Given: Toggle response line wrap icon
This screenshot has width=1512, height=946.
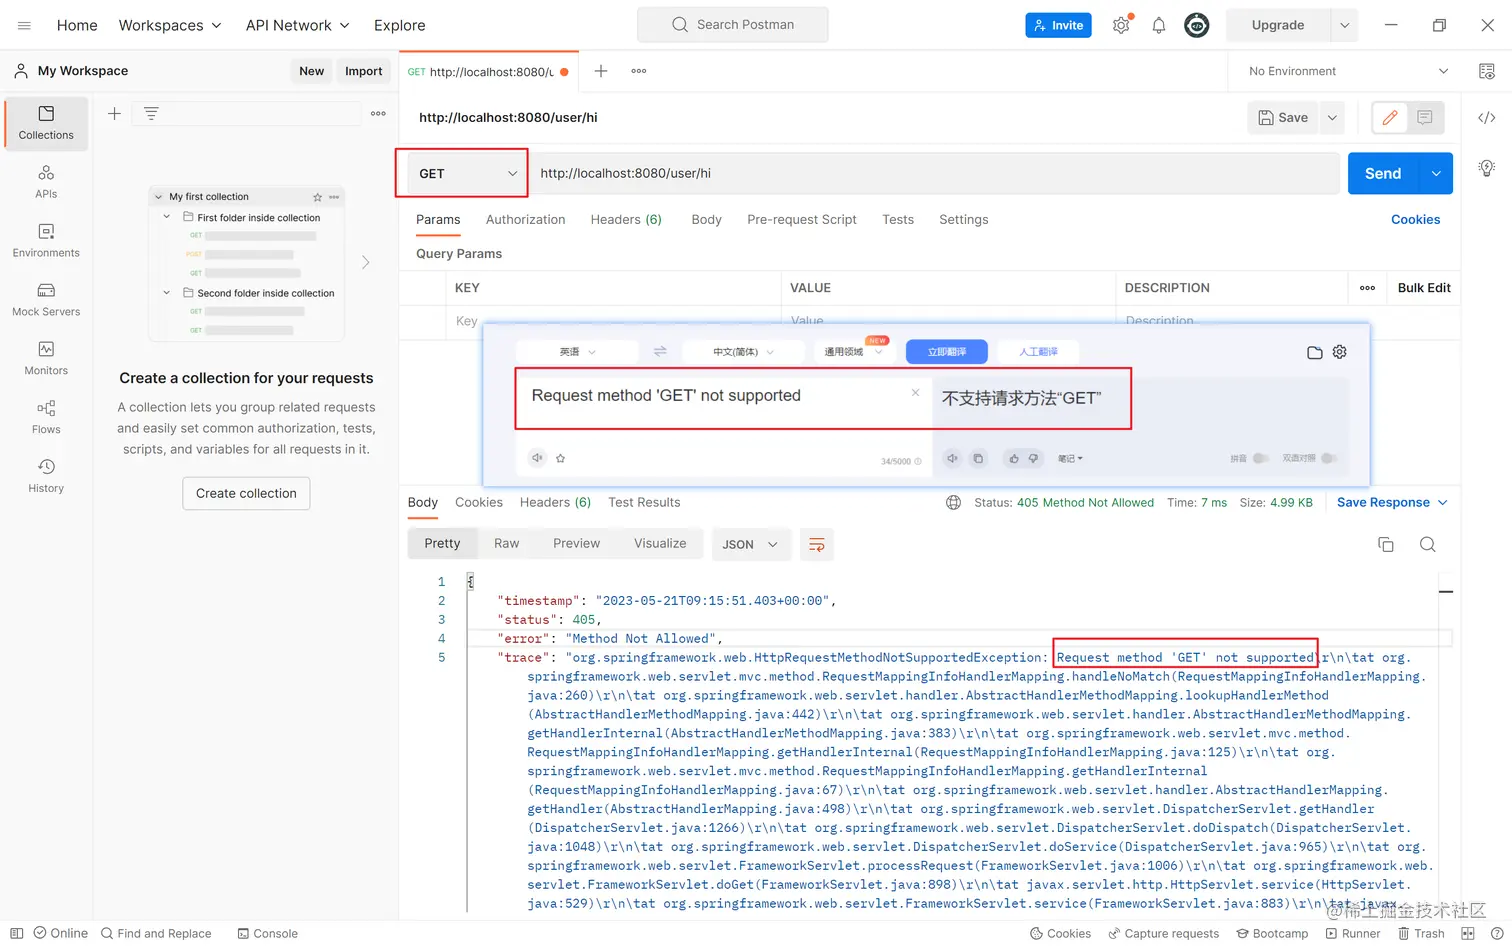Looking at the screenshot, I should 817,545.
